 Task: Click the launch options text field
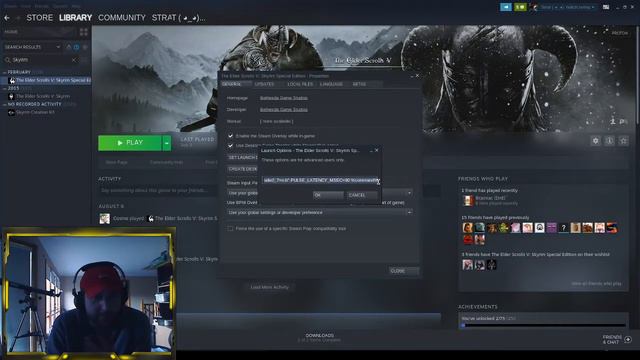tap(320, 180)
